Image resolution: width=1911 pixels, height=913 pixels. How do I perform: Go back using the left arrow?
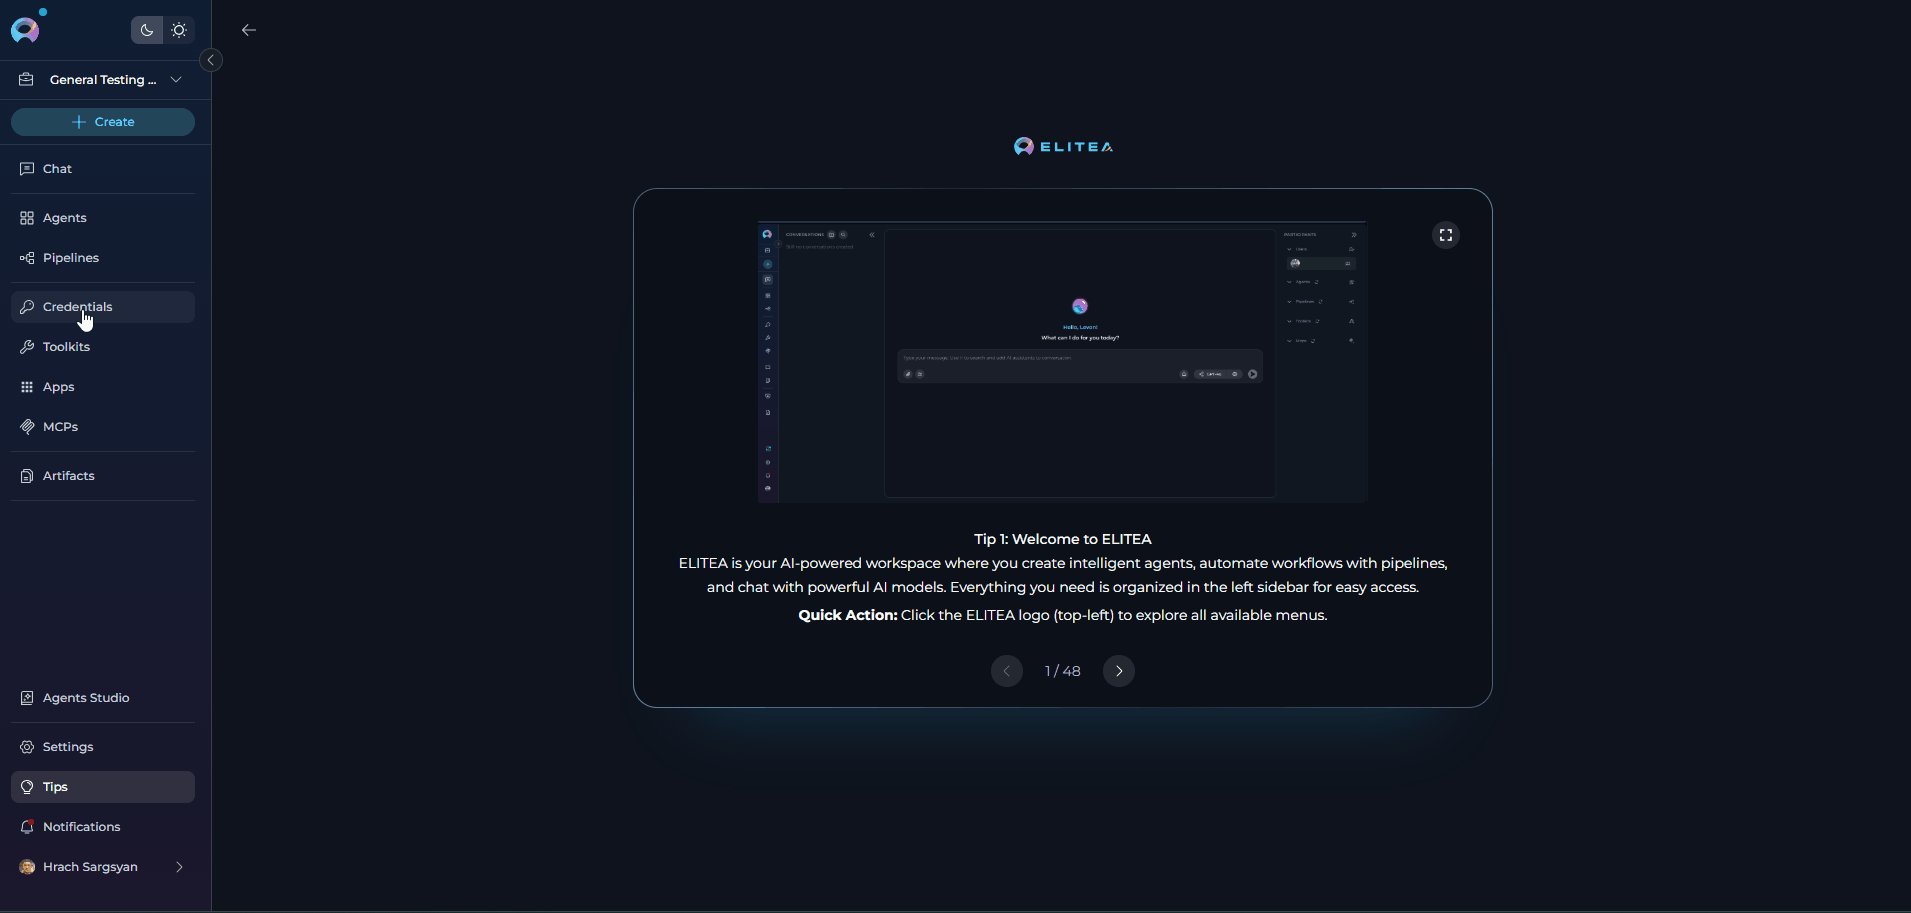tap(249, 30)
